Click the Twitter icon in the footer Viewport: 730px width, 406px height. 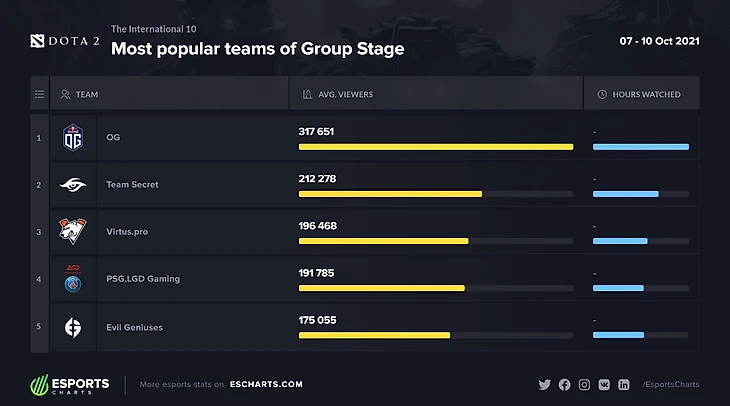point(545,384)
